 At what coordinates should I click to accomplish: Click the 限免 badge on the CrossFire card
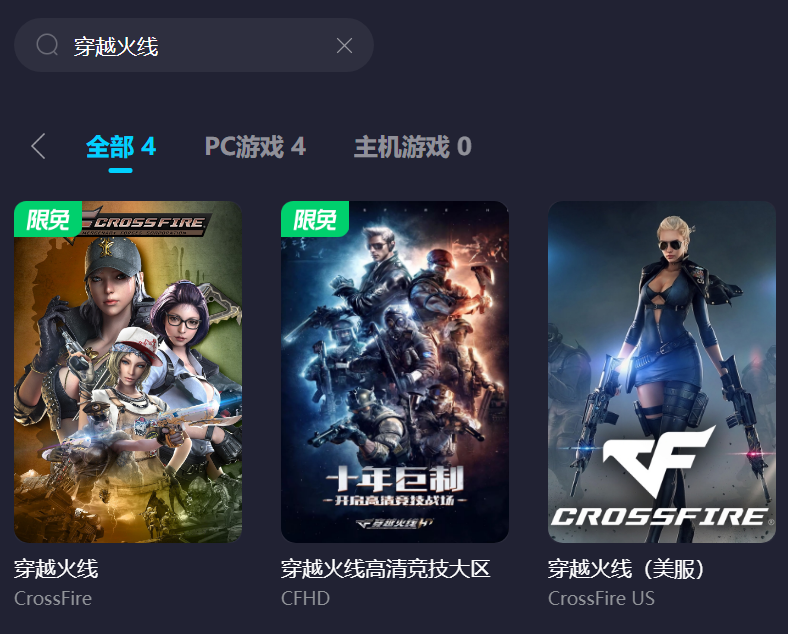(48, 219)
